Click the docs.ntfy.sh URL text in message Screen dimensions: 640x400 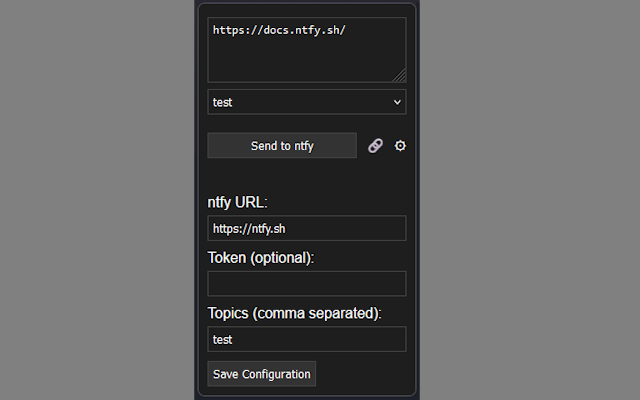pyautogui.click(x=279, y=30)
